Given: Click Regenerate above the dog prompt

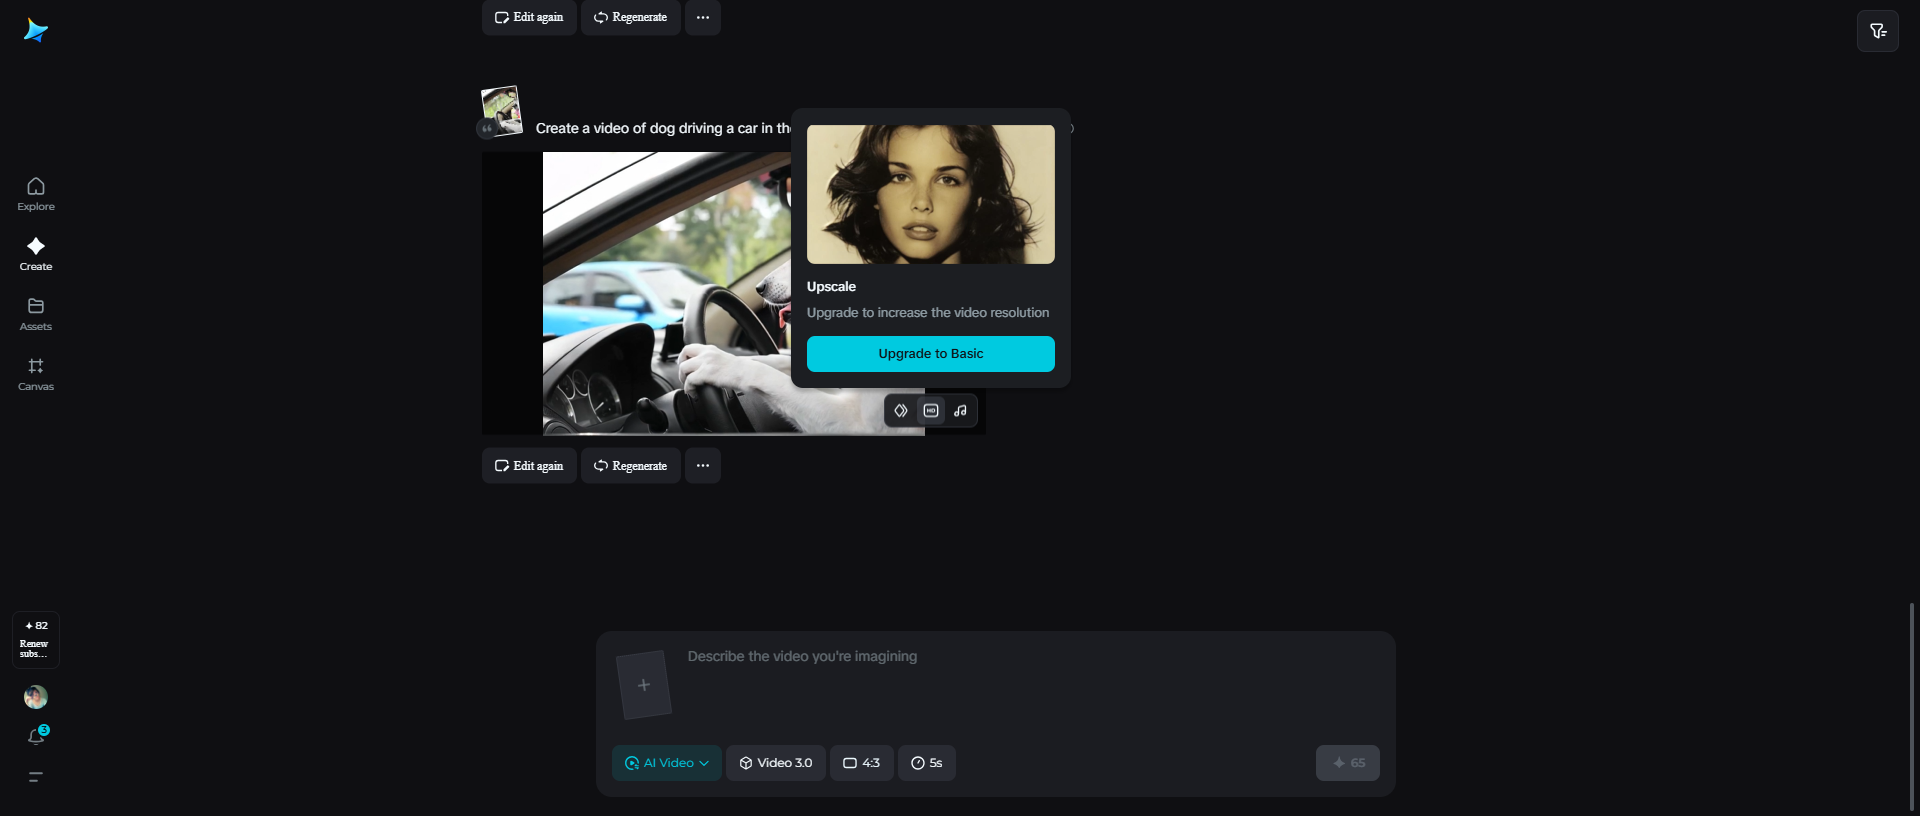Looking at the screenshot, I should [631, 17].
